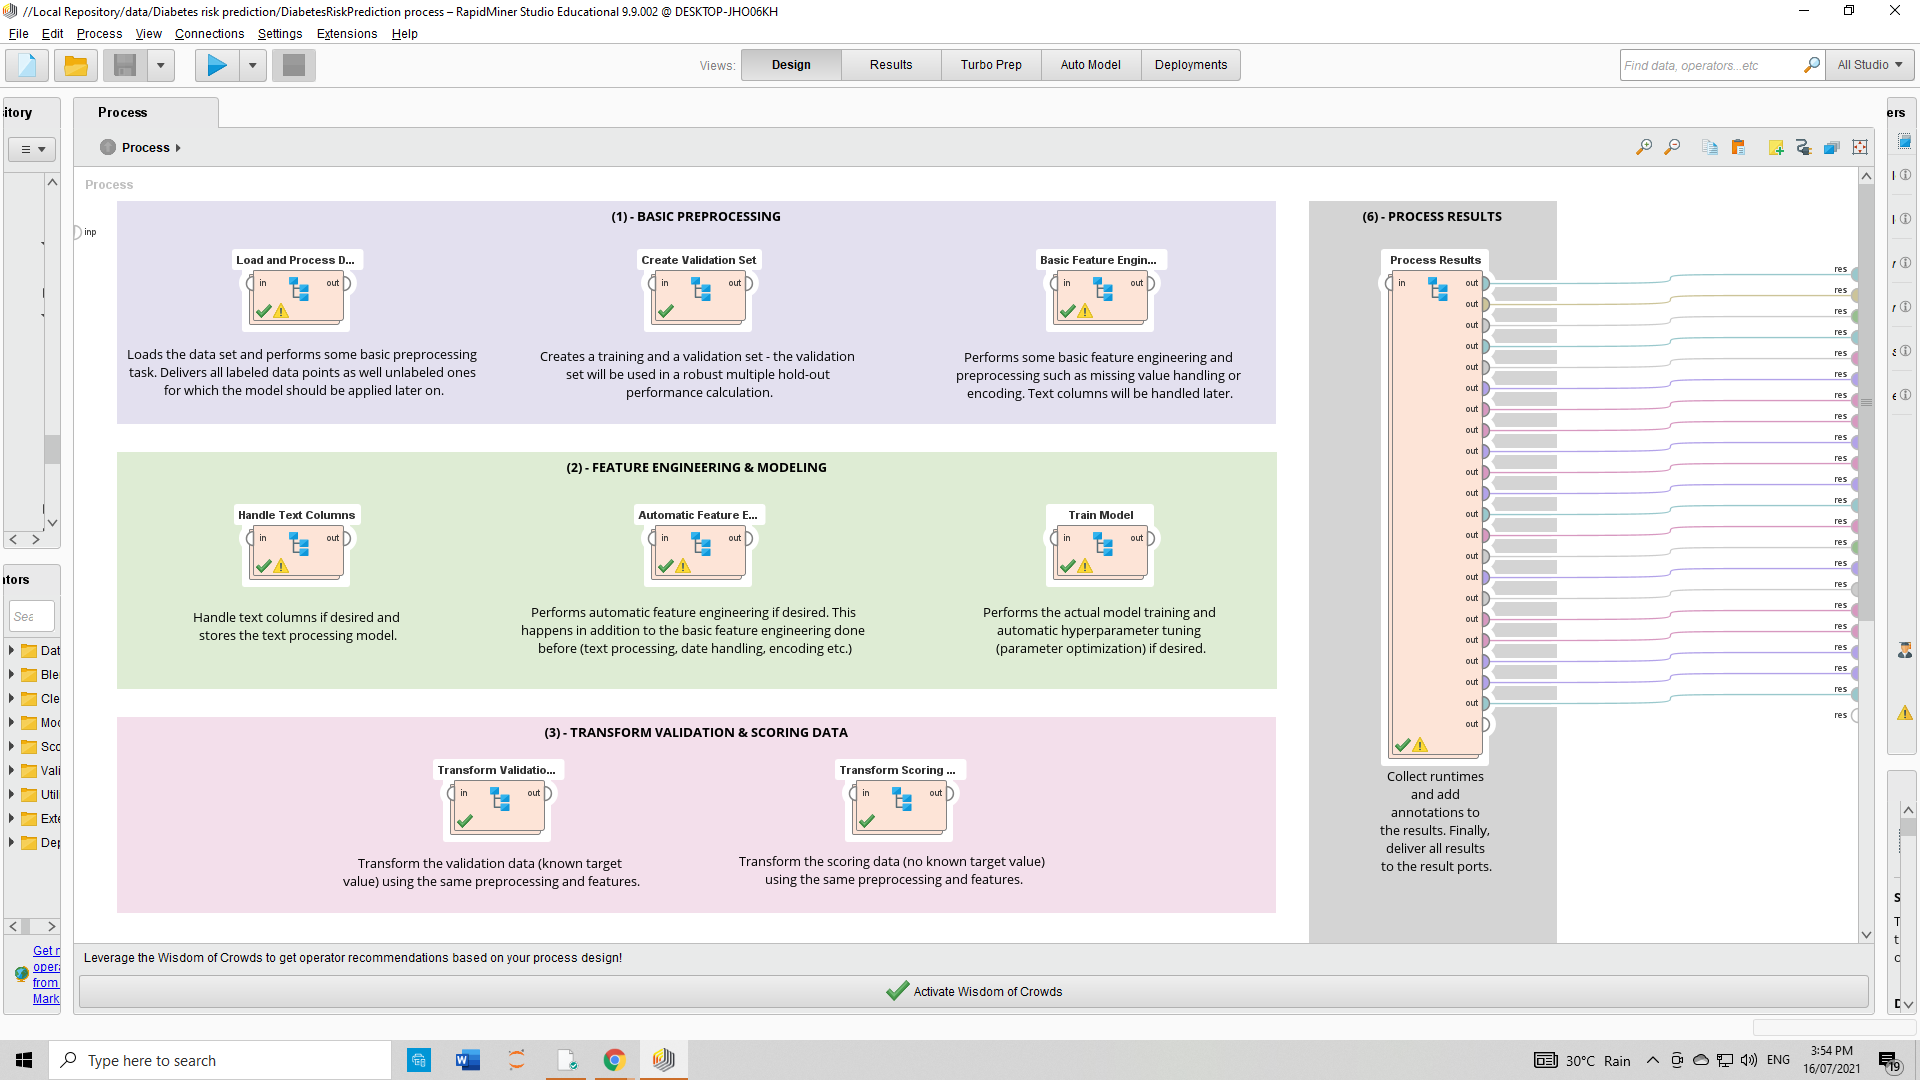Viewport: 1920px width, 1080px height.
Task: Paste operators from clipboard icon
Action: pos(1738,148)
